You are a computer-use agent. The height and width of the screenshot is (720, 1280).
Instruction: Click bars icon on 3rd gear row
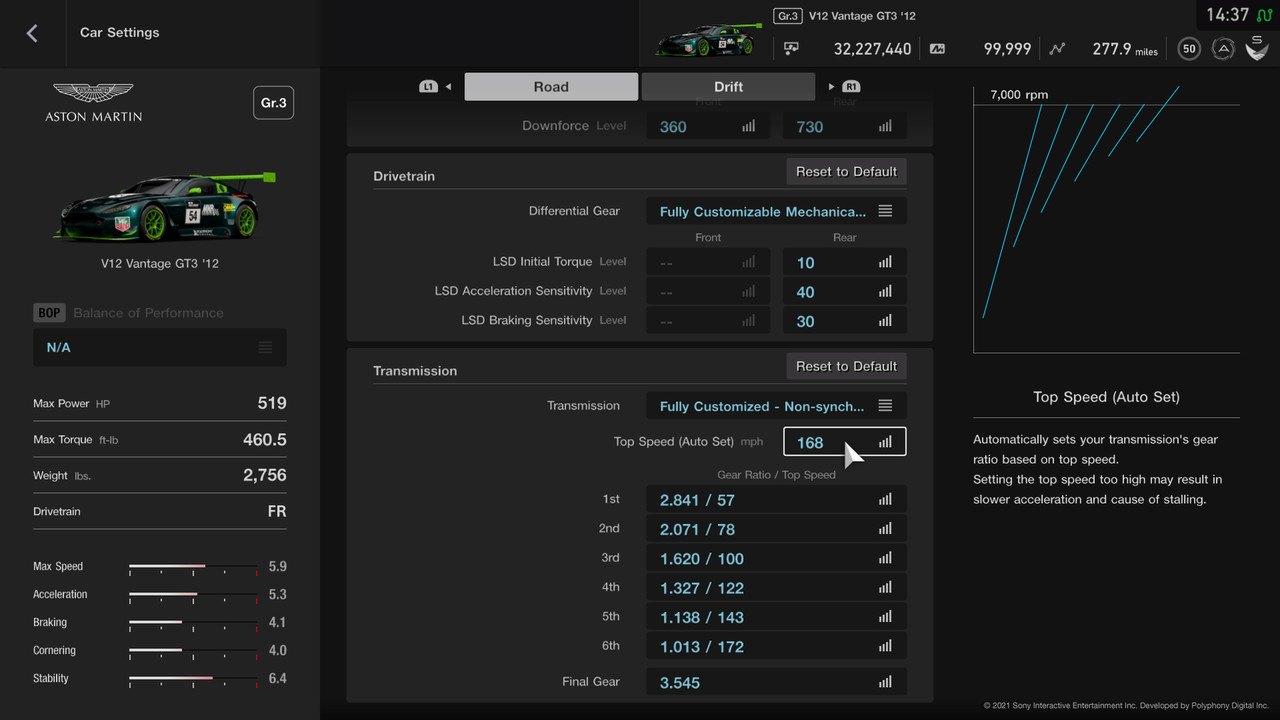[x=885, y=559]
